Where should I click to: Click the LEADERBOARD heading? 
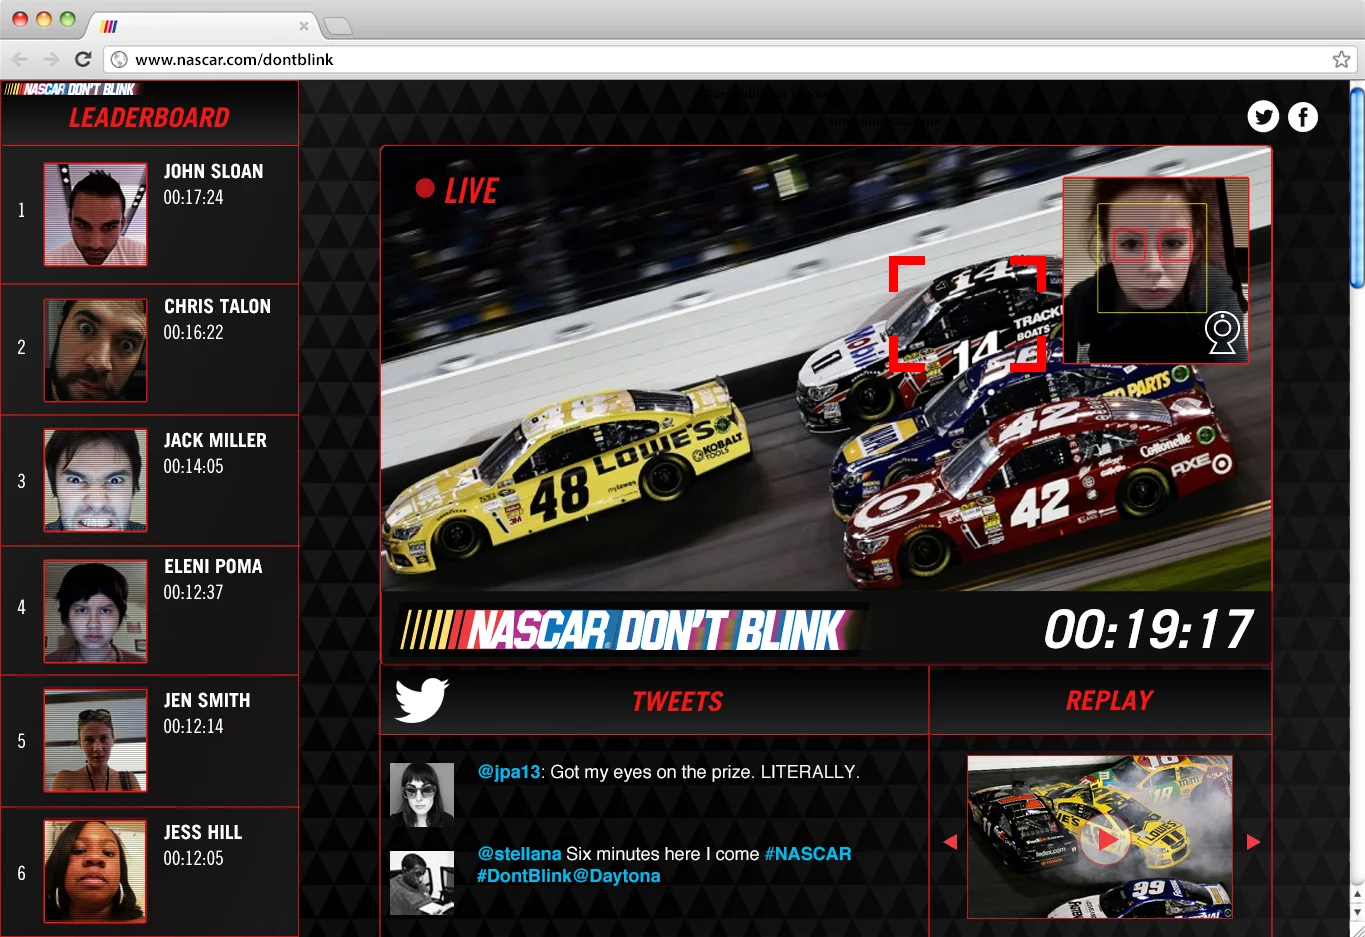point(149,118)
